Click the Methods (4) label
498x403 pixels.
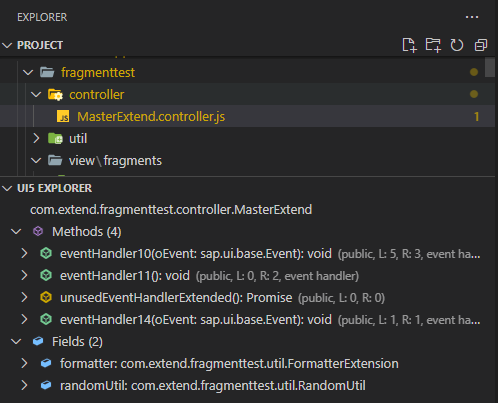coord(87,231)
